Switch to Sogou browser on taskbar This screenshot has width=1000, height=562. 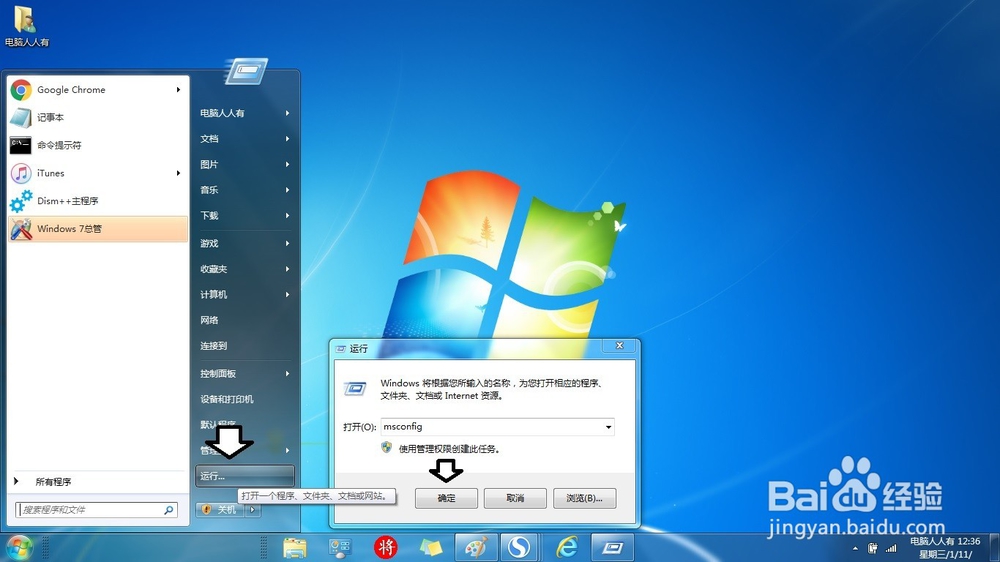click(520, 547)
